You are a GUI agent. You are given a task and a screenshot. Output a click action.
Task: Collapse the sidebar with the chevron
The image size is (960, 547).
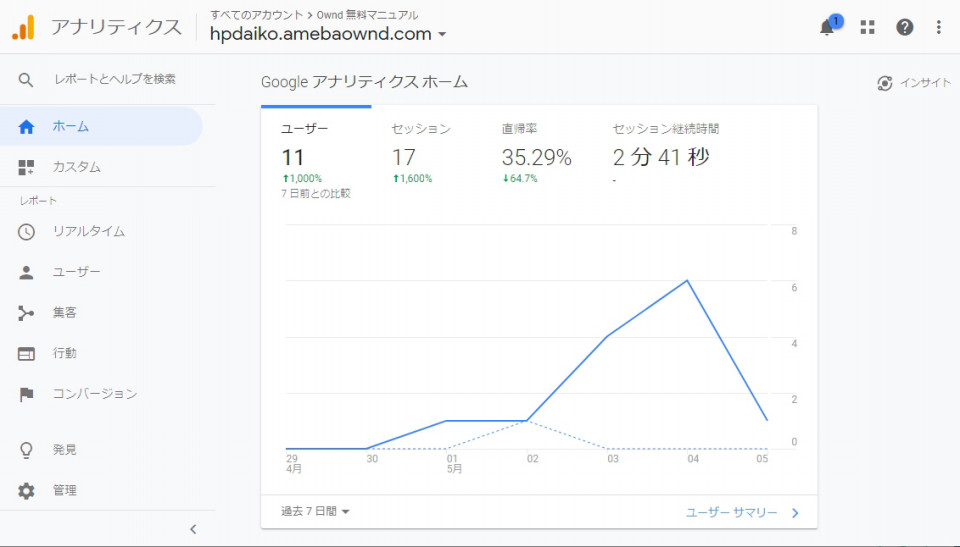[193, 529]
